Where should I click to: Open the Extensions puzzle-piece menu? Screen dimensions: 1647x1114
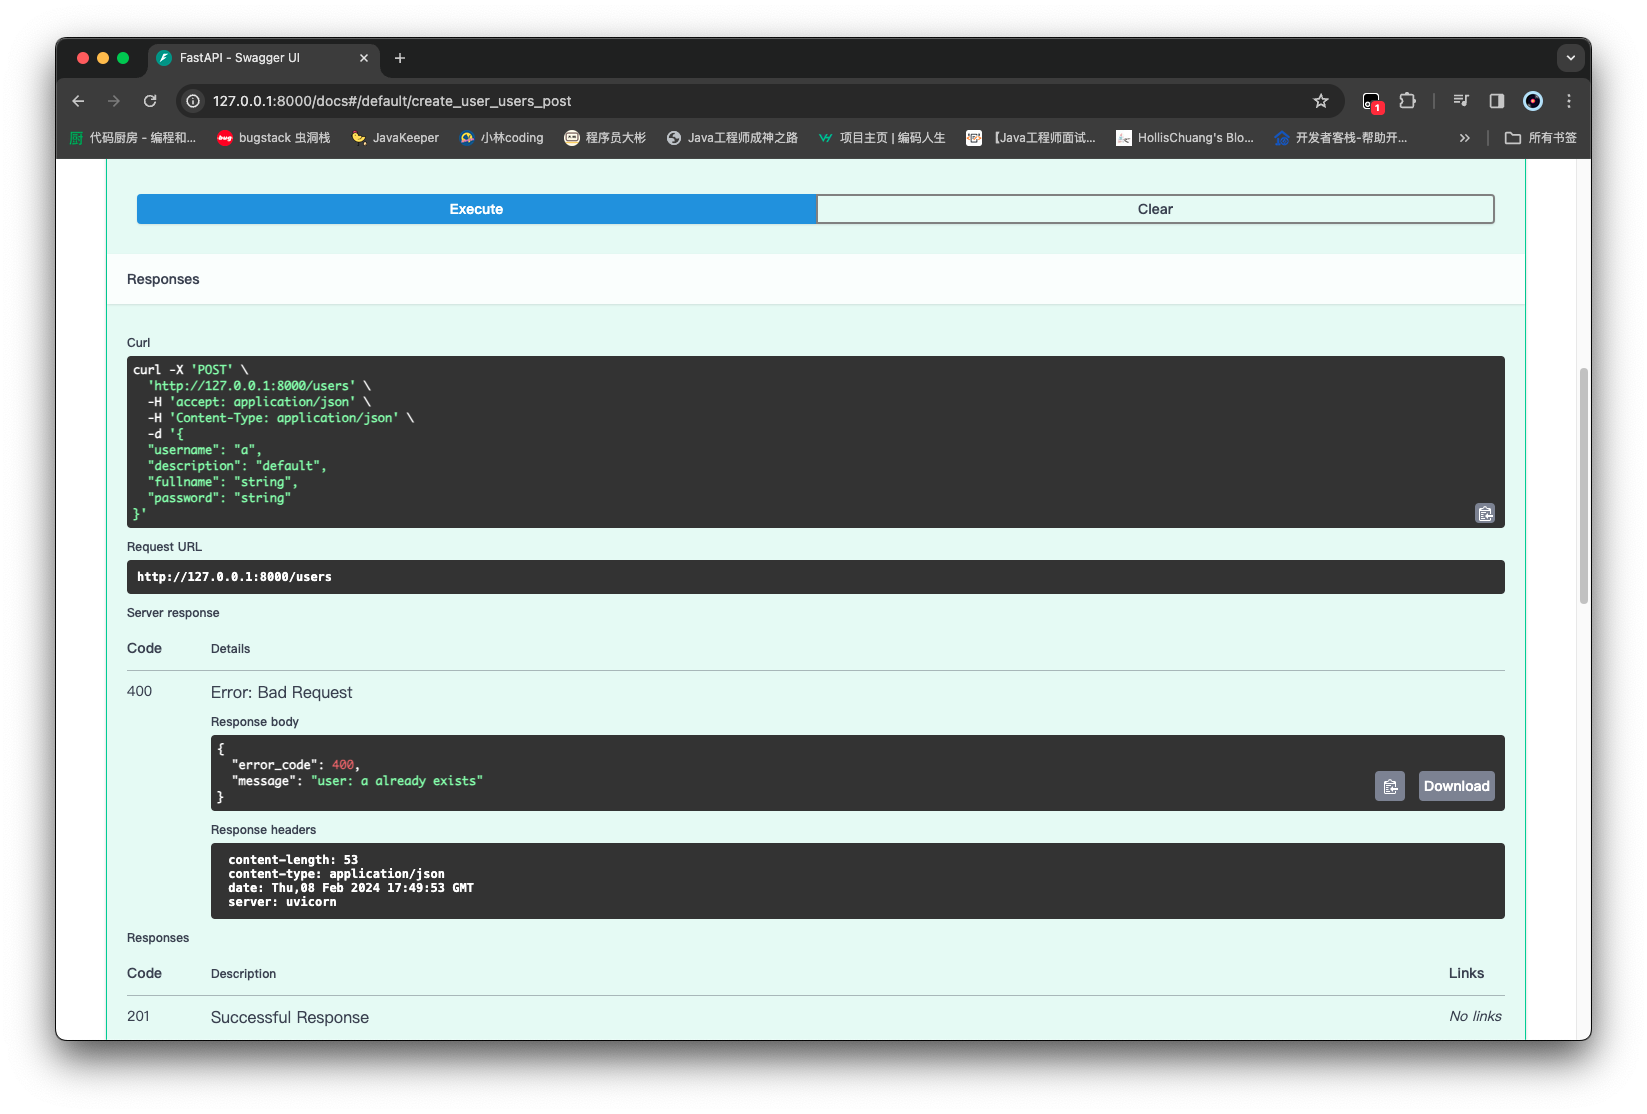pos(1408,101)
